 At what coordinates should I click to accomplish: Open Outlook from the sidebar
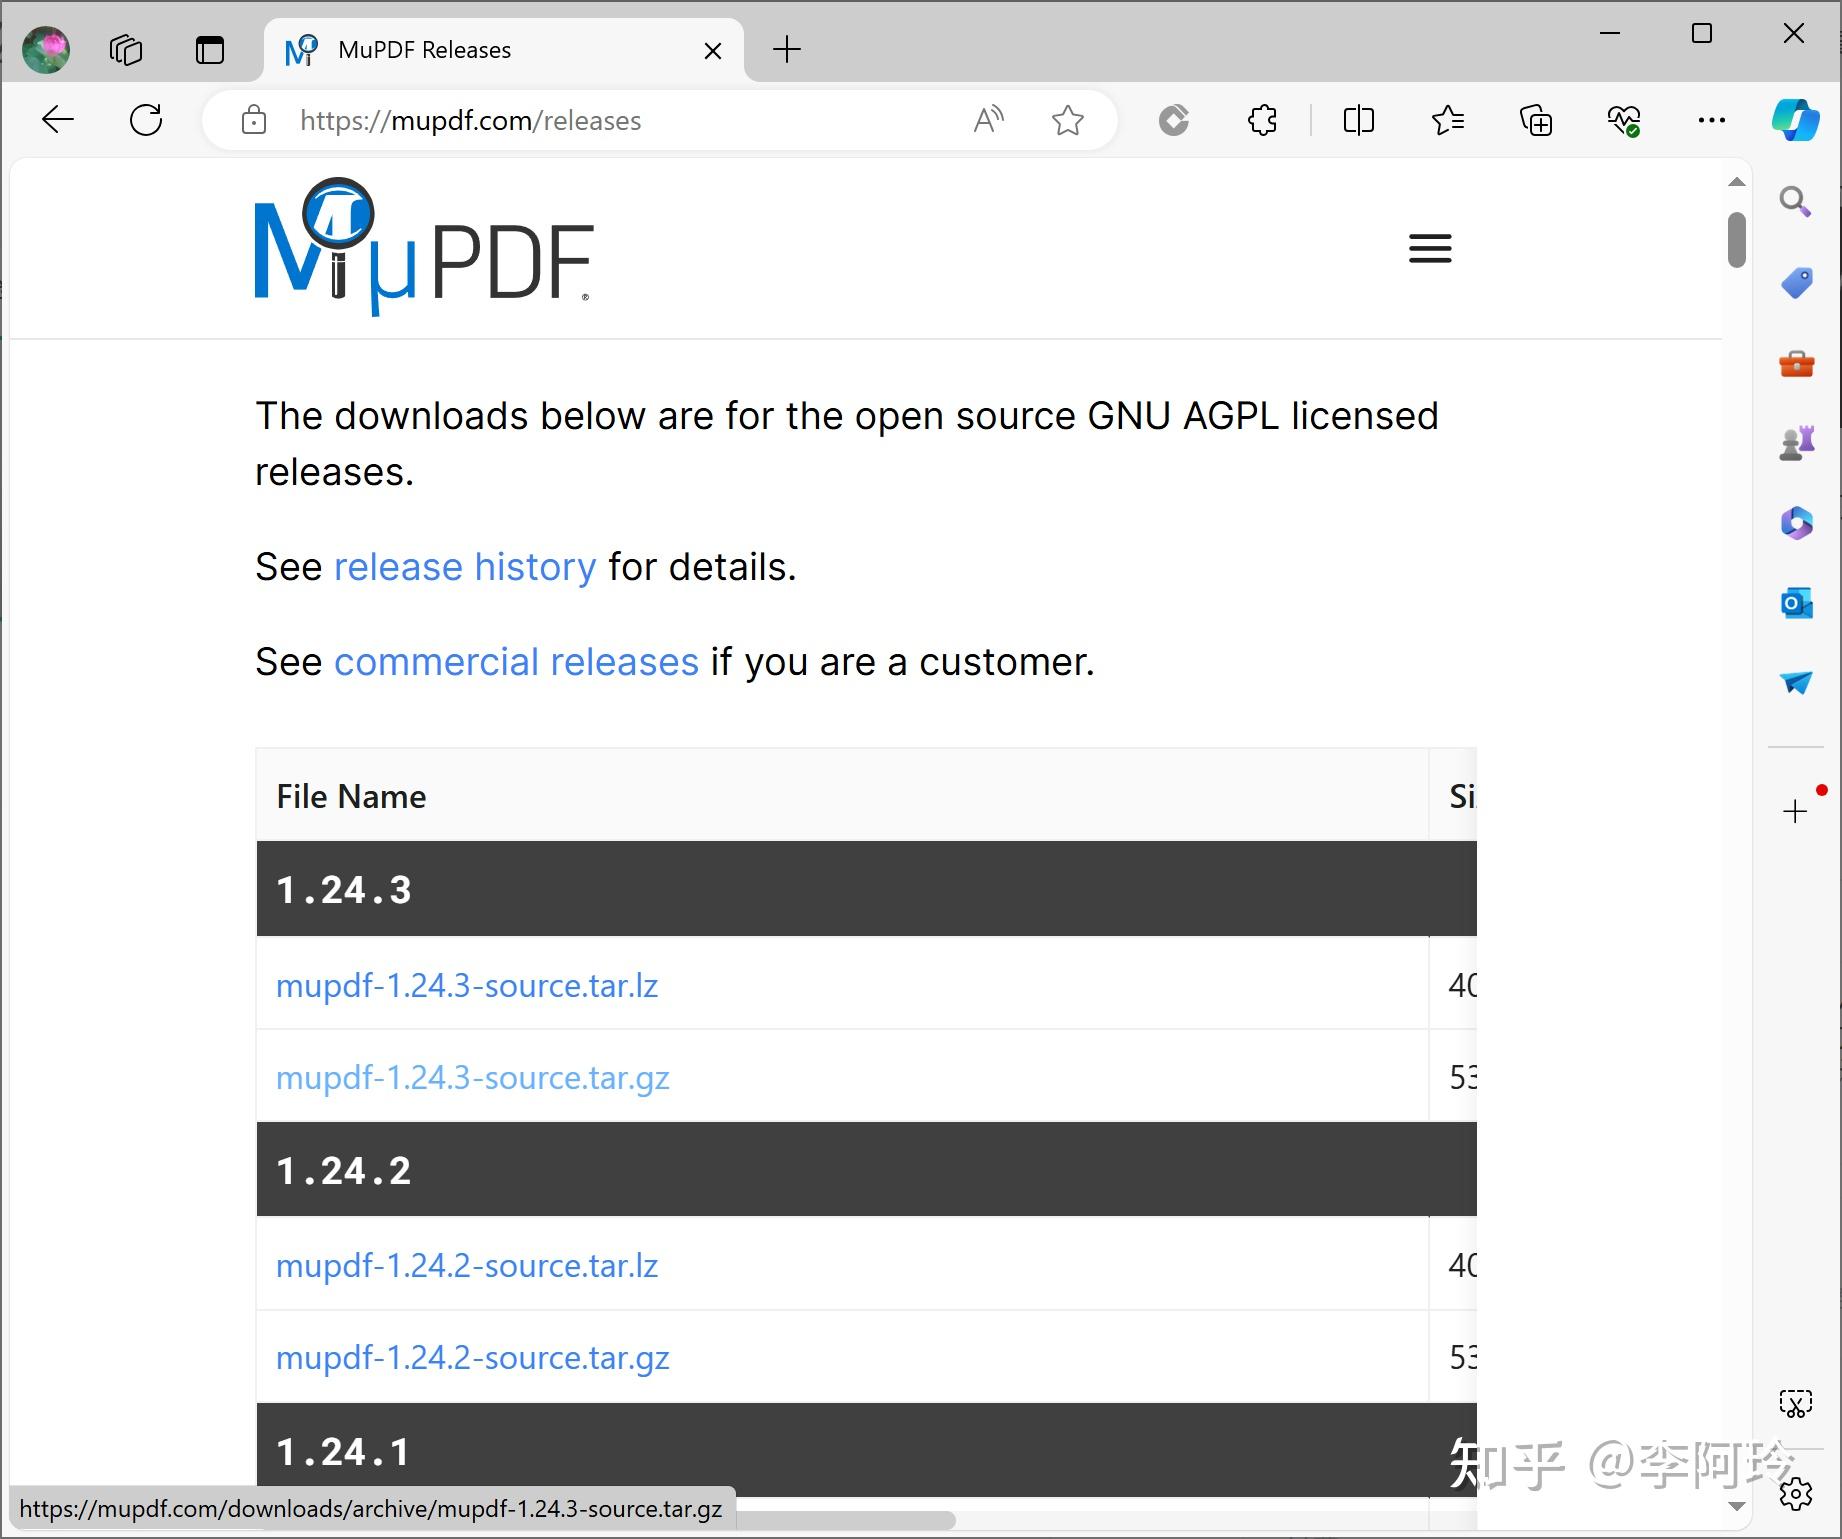[1796, 603]
